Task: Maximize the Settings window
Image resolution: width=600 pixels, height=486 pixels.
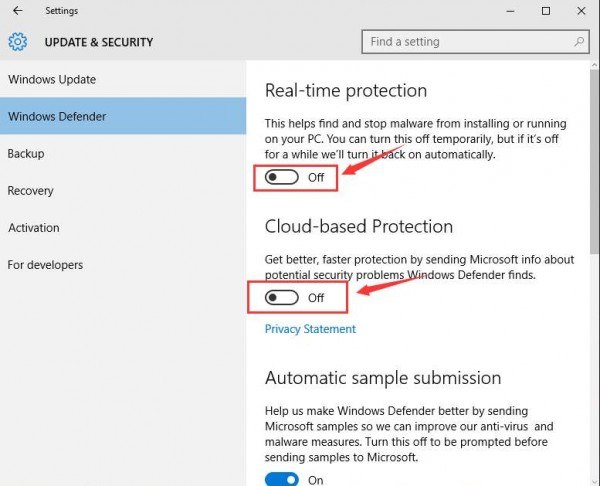Action: pos(546,11)
